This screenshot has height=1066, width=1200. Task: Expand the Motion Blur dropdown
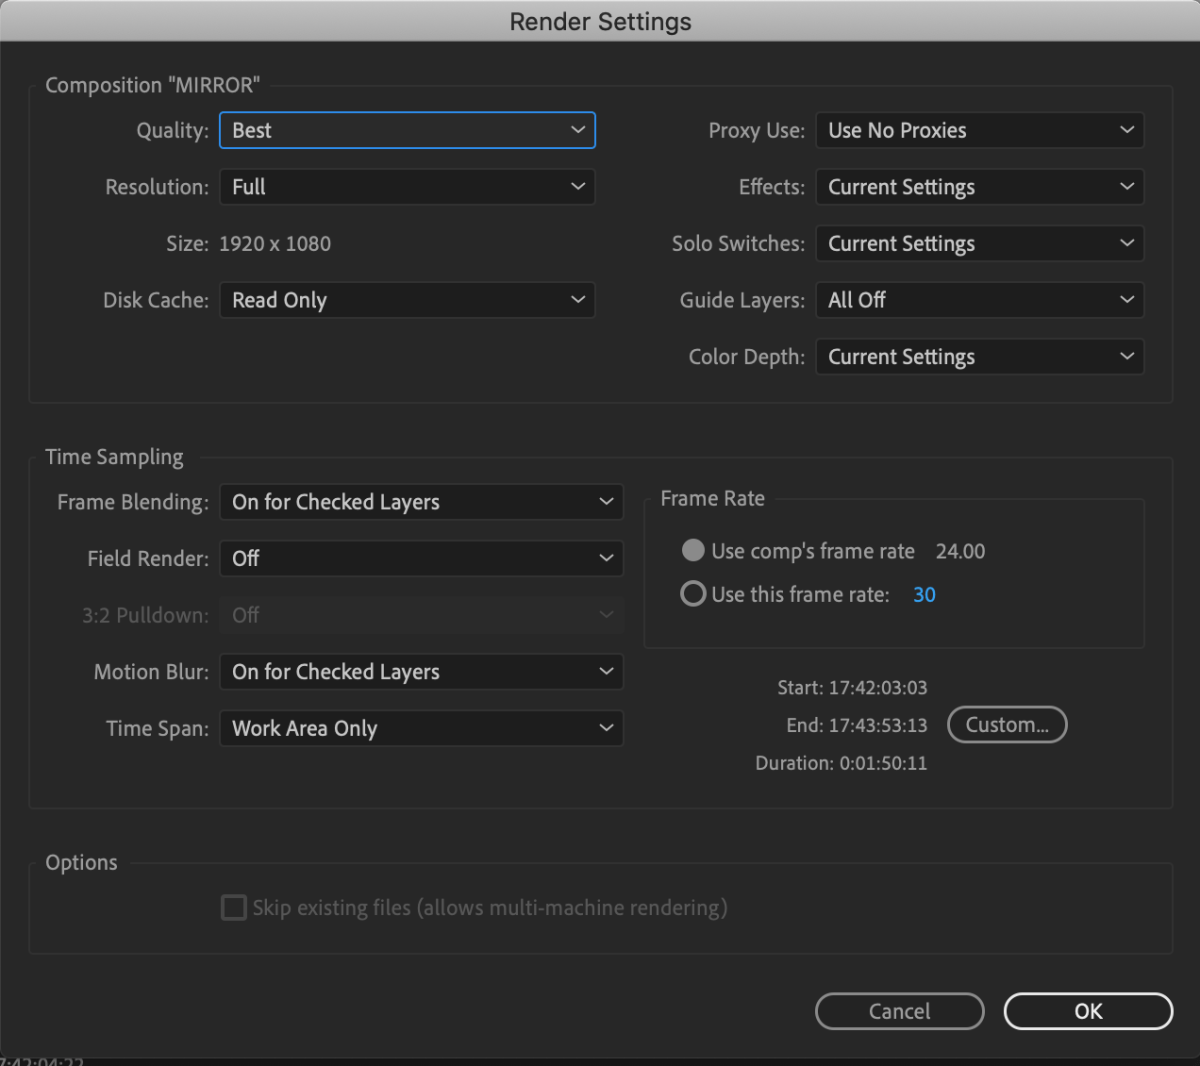[421, 672]
